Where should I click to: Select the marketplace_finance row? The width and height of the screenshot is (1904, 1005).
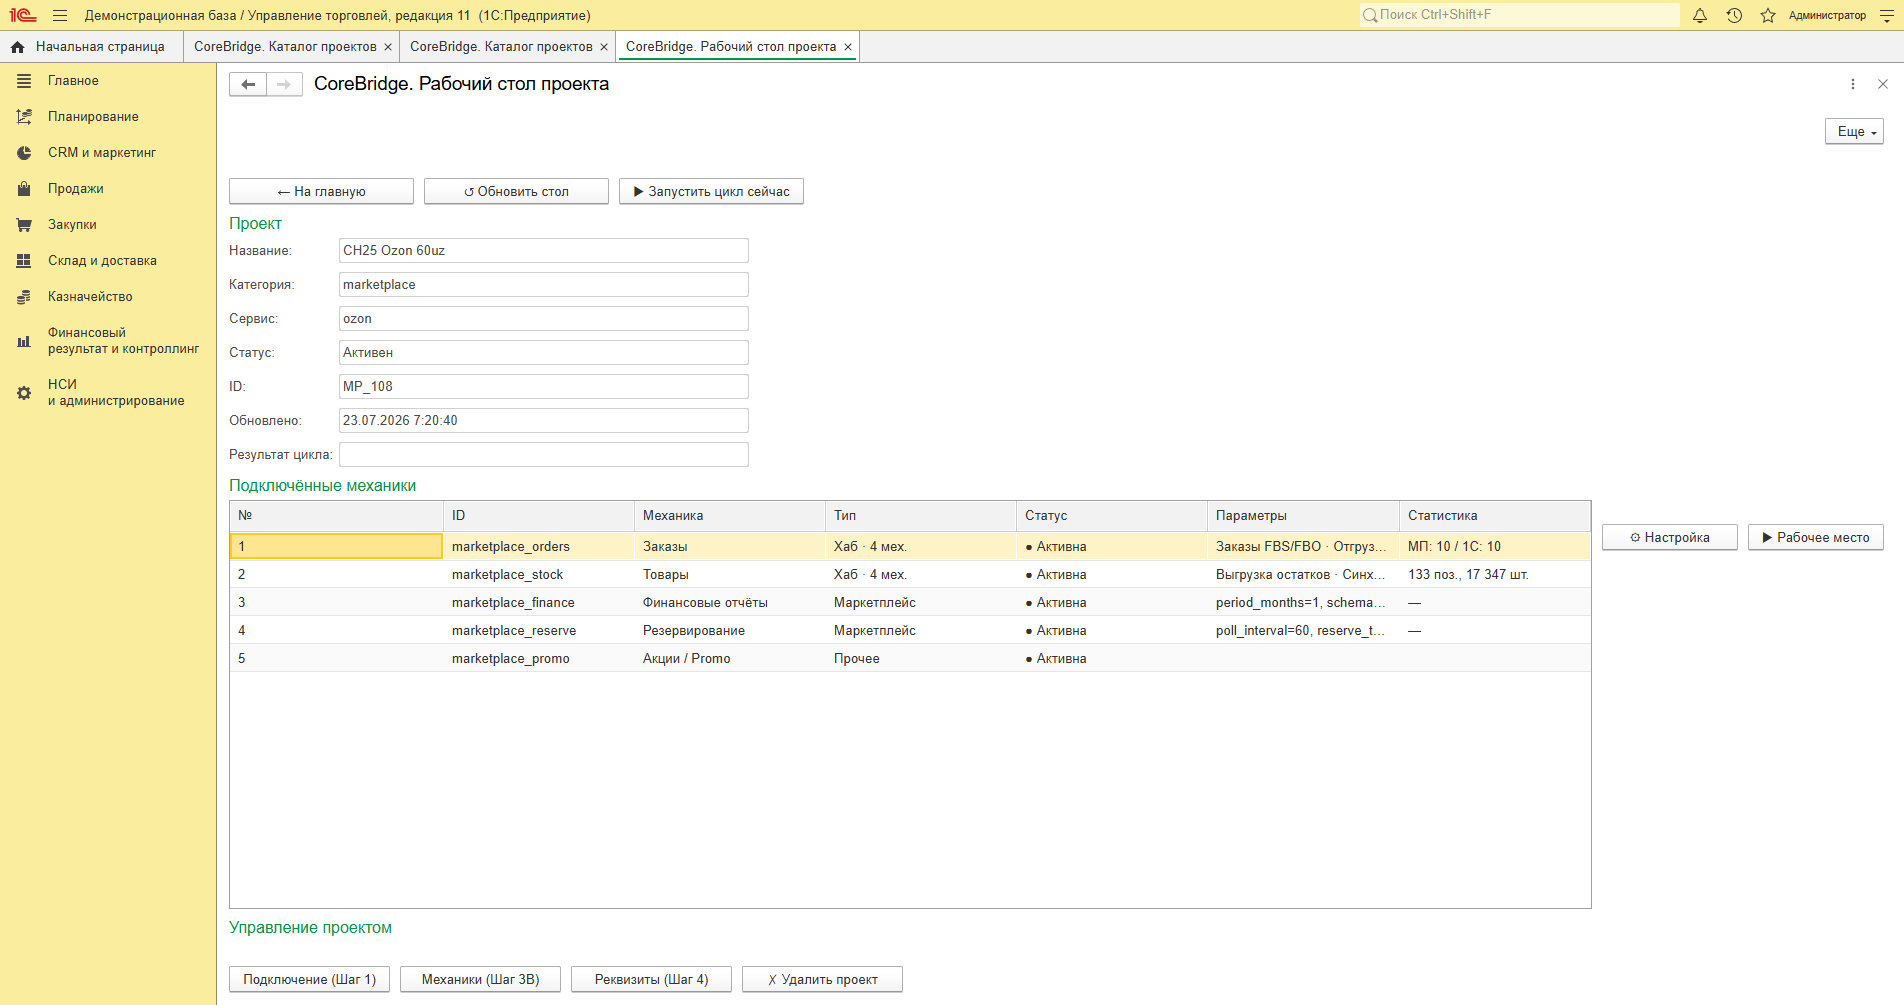(910, 602)
